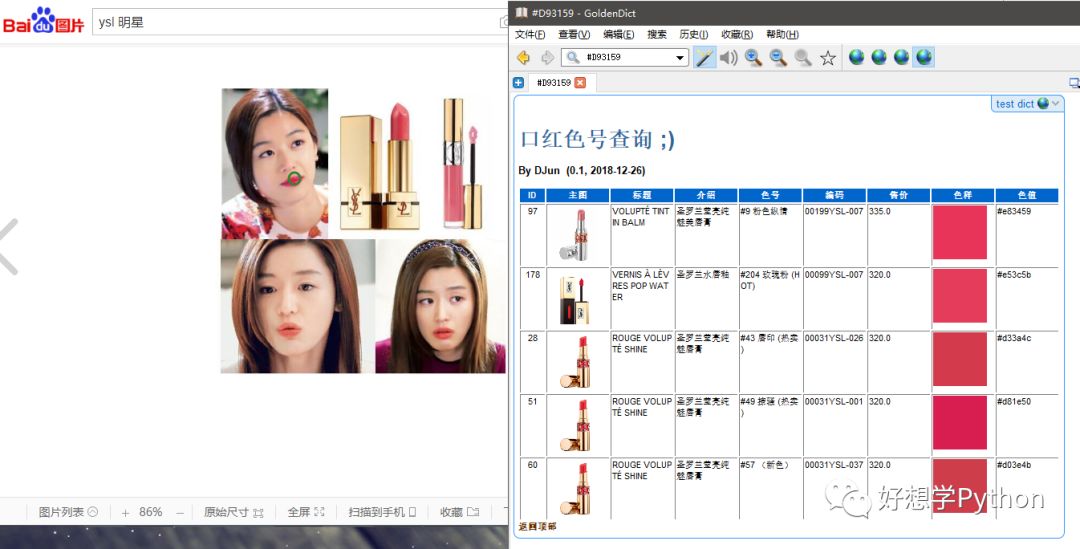Click the #d81e50 color swatch
The width and height of the screenshot is (1080, 549).
click(x=959, y=422)
